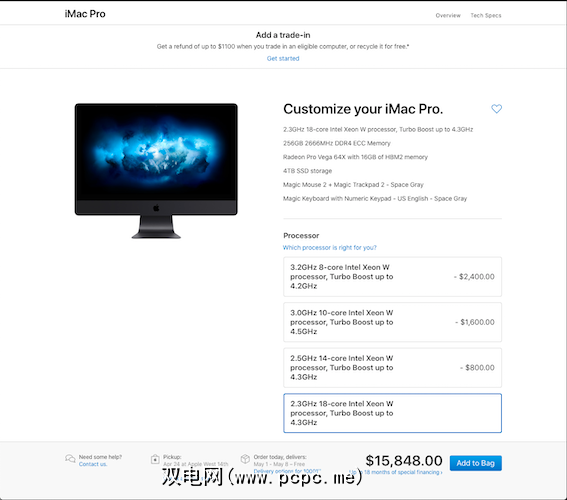567x500 pixels.
Task: Select the 2.5GHz 14-core processor option
Action: pos(392,368)
